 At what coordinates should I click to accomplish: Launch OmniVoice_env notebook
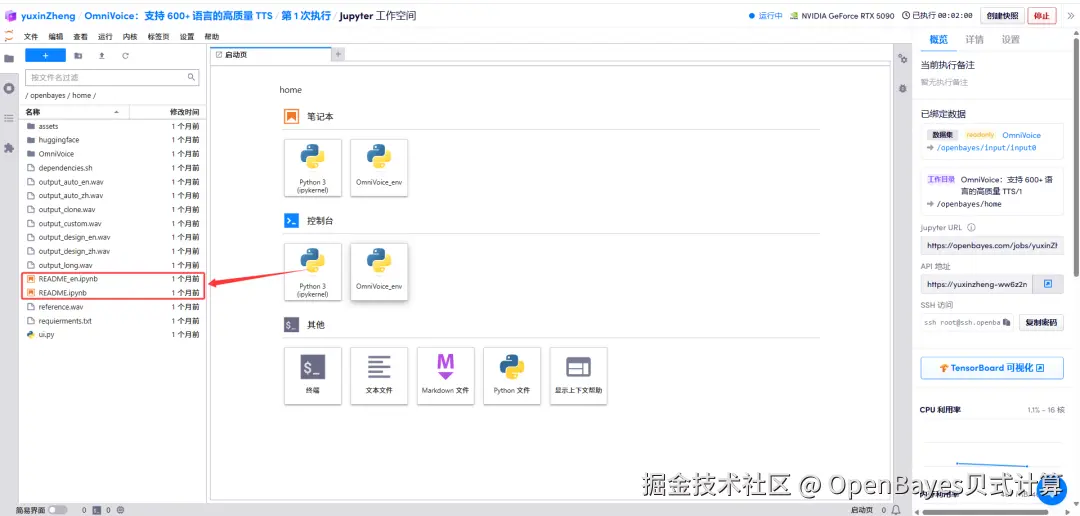[x=379, y=168]
